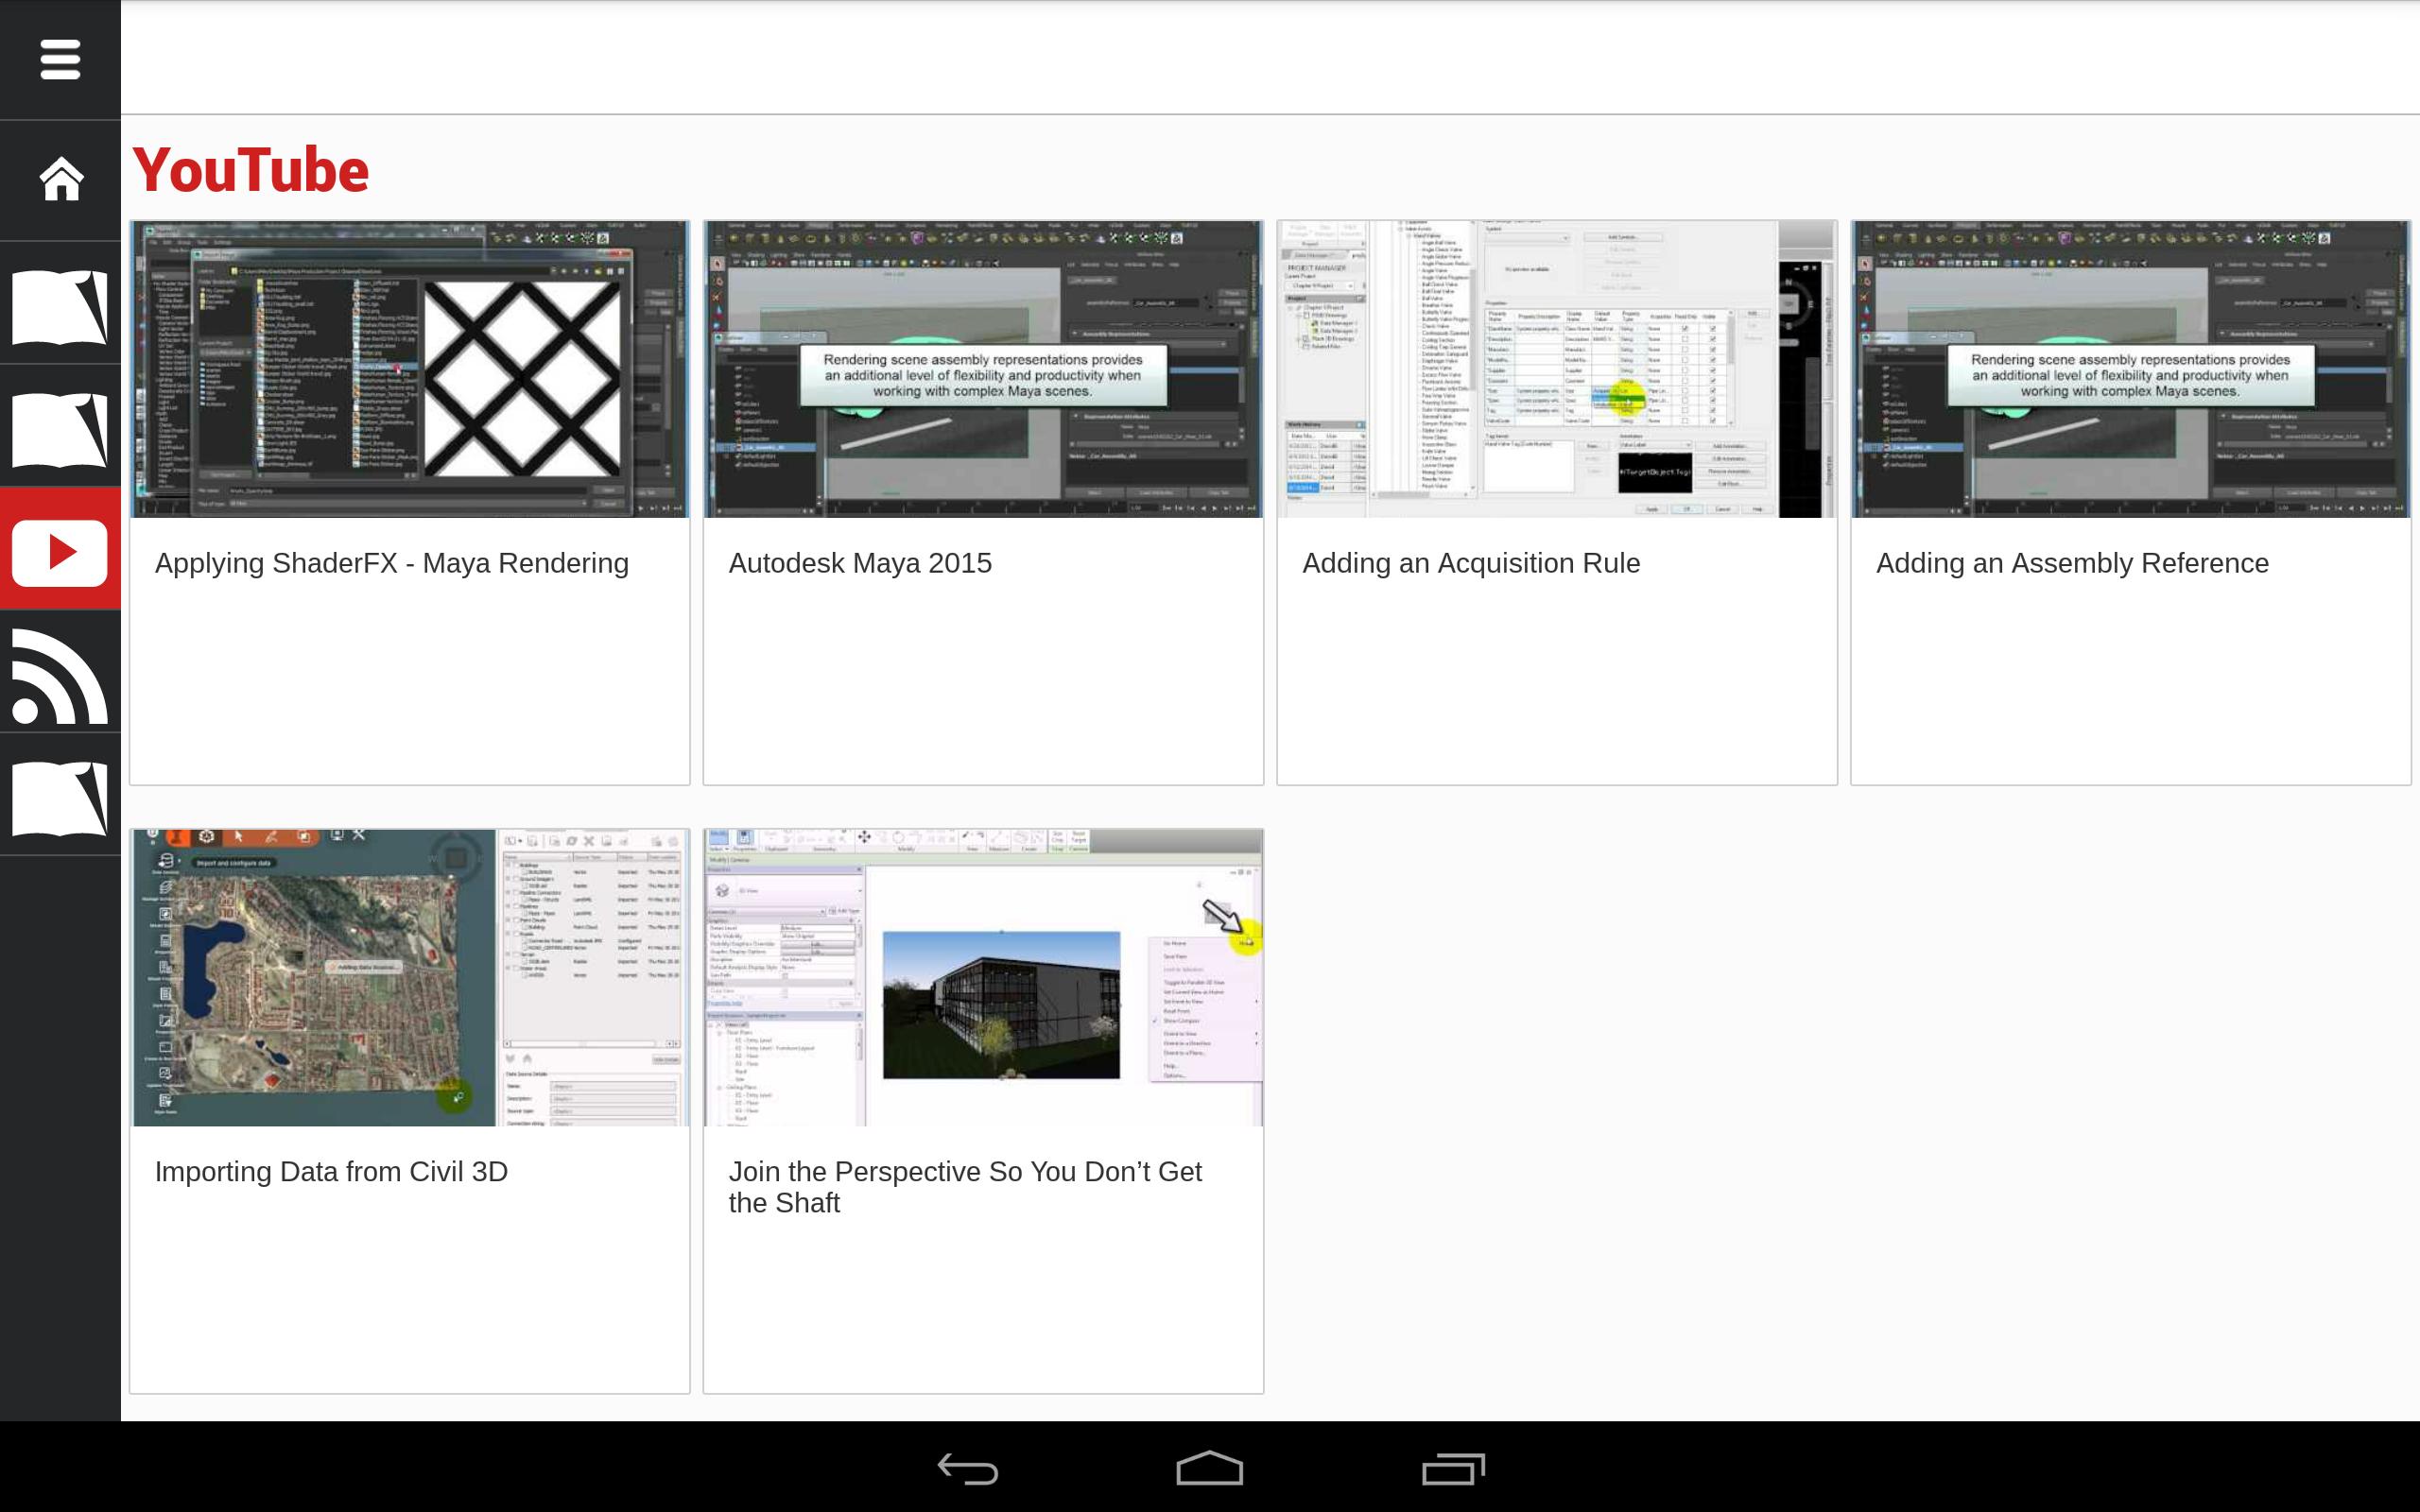Tap the Android home navigation button
This screenshot has width=2420, height=1512.
pos(1209,1468)
